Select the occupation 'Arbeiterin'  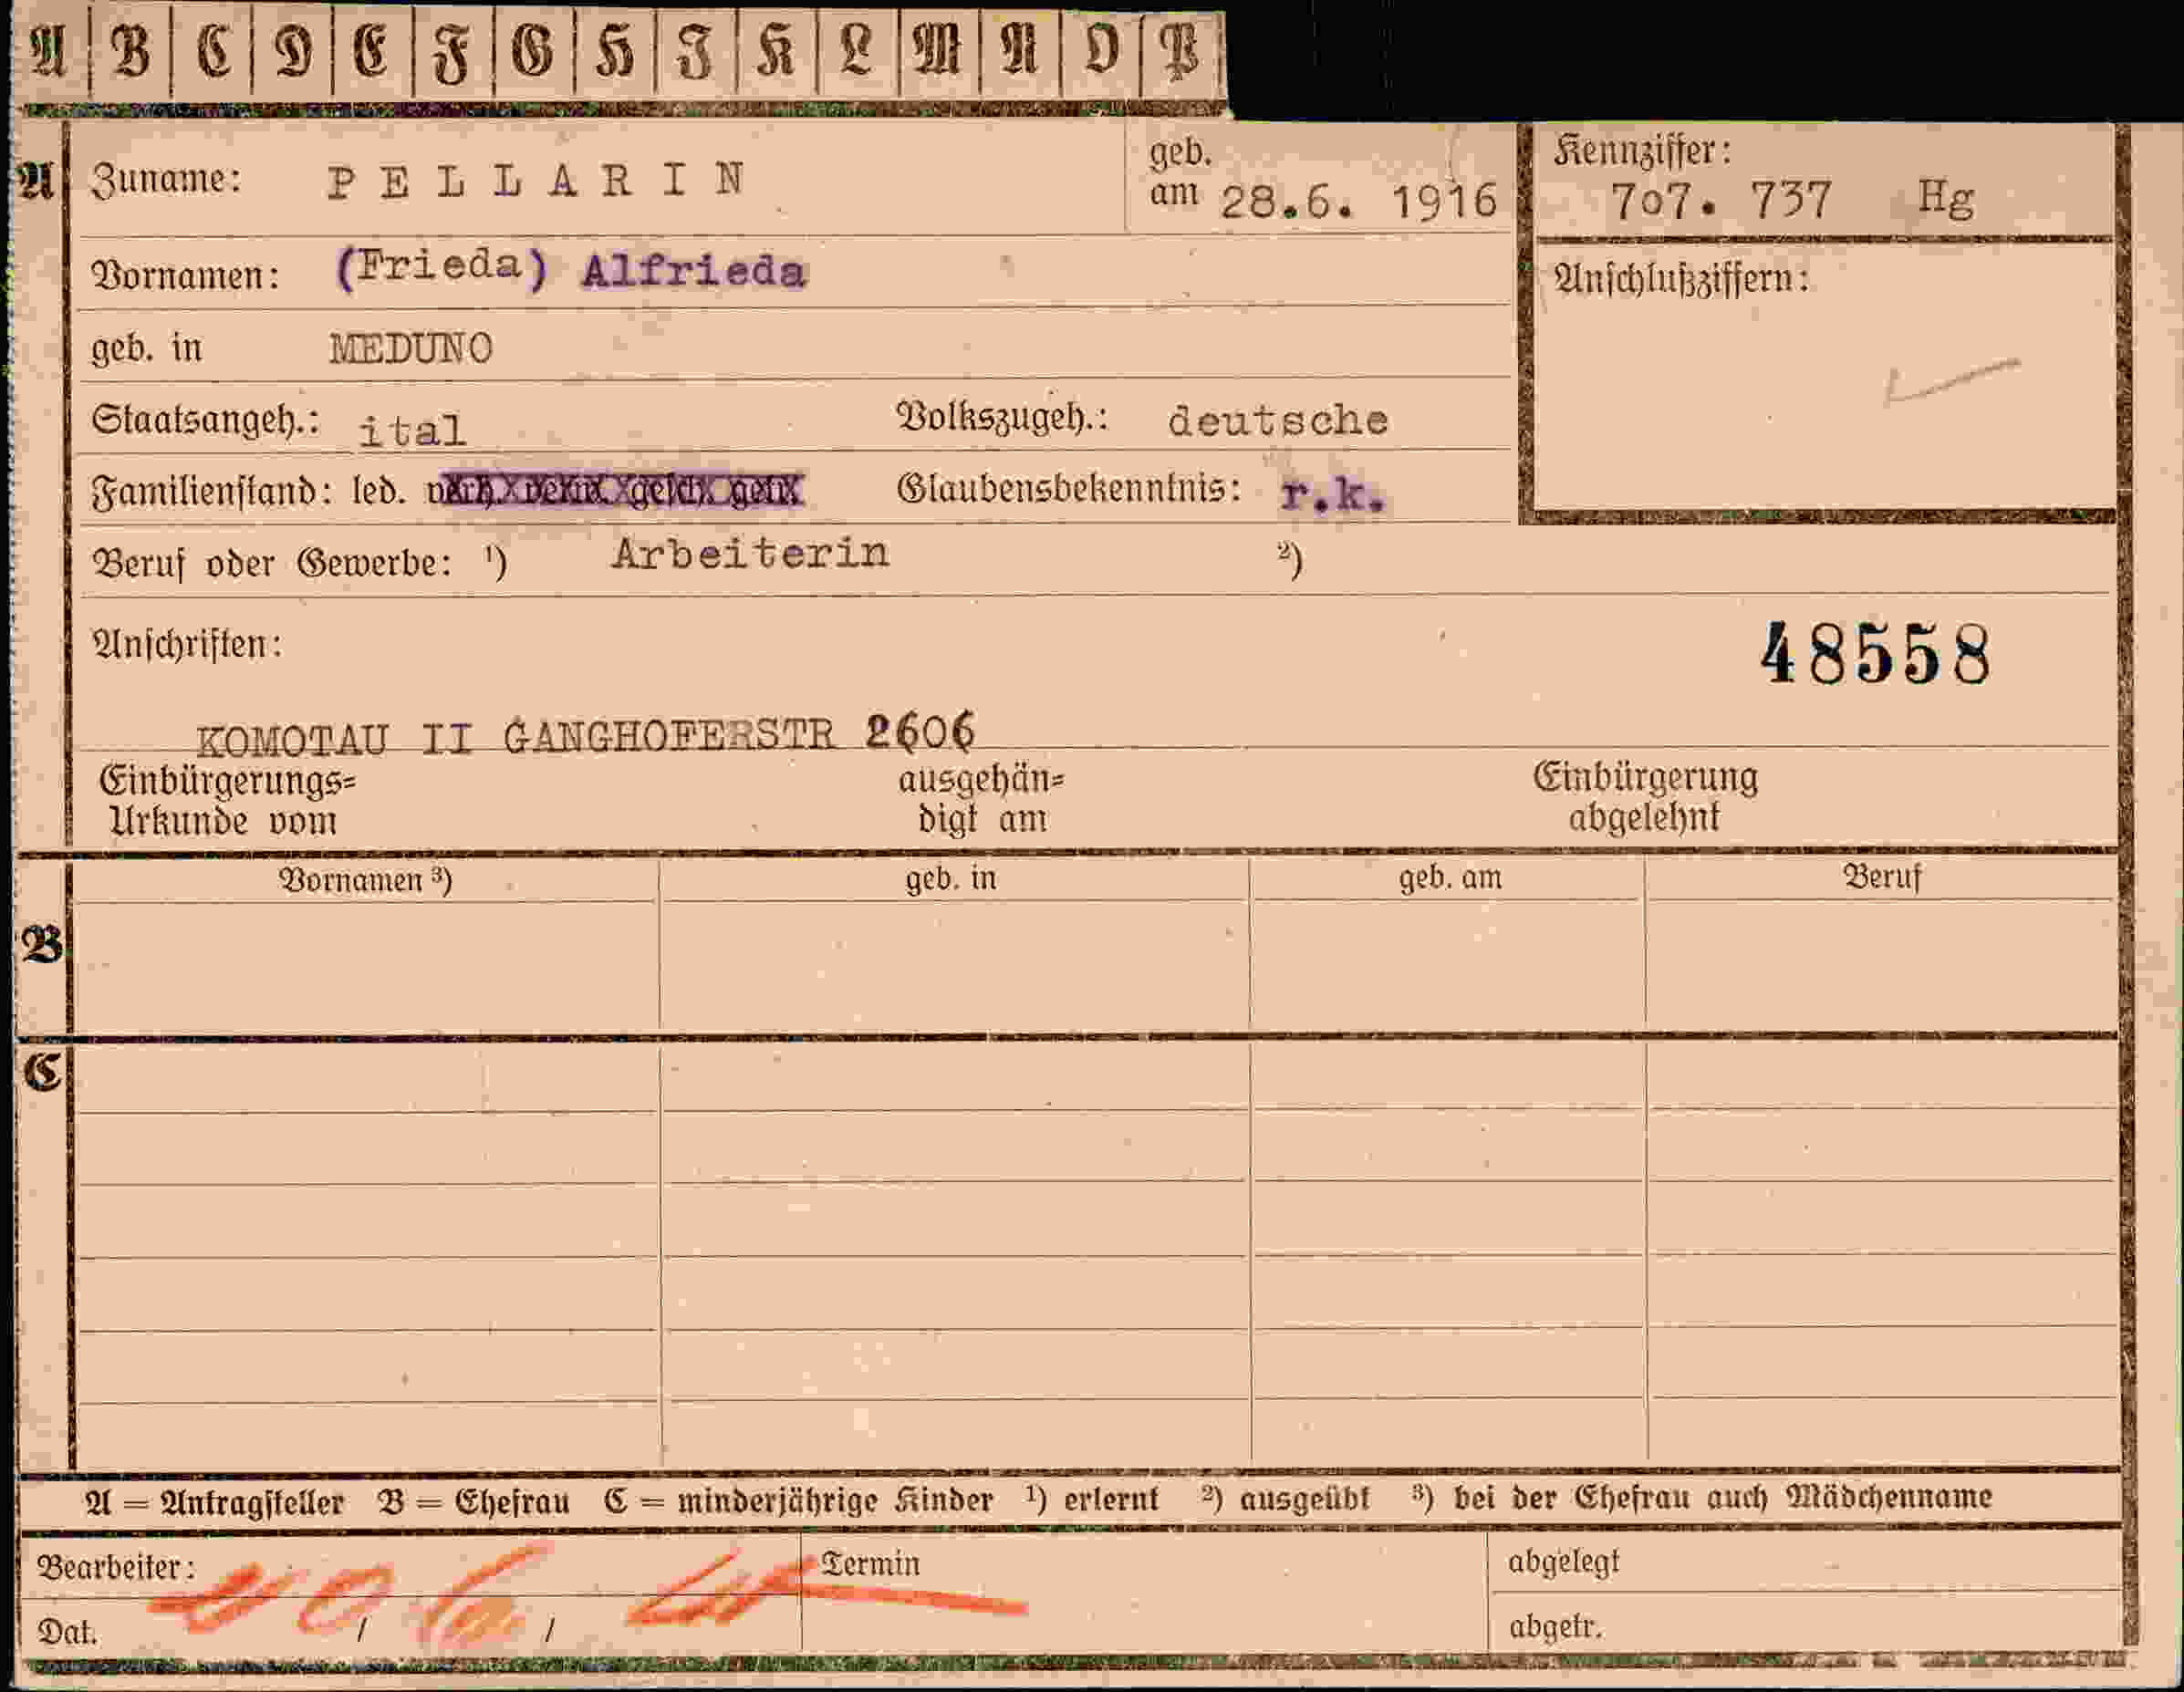pyautogui.click(x=751, y=553)
